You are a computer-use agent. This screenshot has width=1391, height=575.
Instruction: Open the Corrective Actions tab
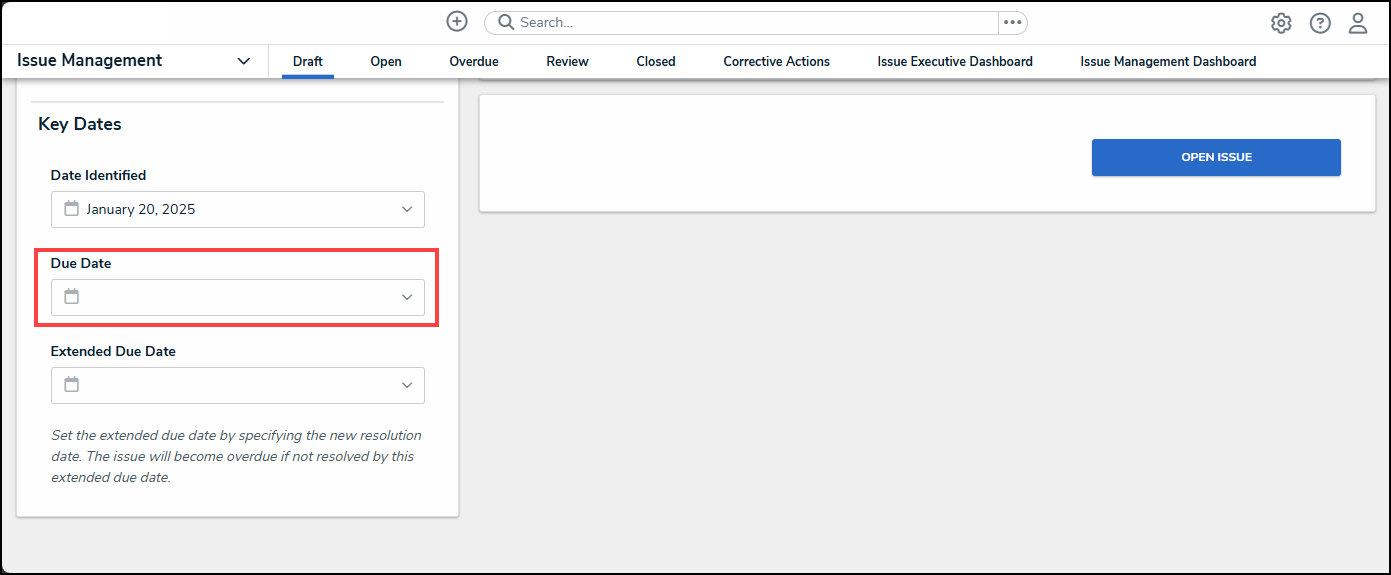point(777,61)
